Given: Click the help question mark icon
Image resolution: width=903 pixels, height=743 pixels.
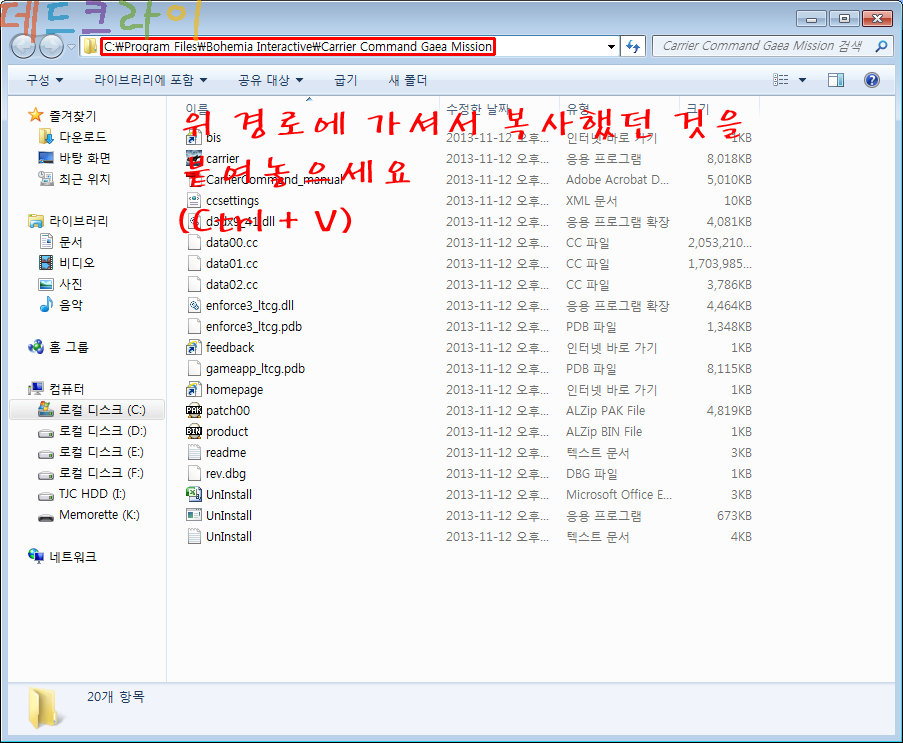Looking at the screenshot, I should (x=871, y=80).
